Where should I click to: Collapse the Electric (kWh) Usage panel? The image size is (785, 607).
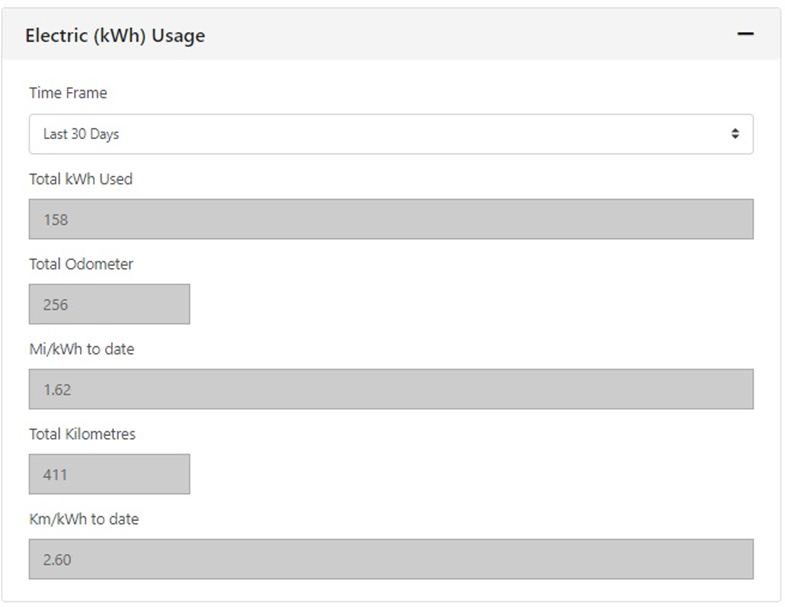(744, 35)
